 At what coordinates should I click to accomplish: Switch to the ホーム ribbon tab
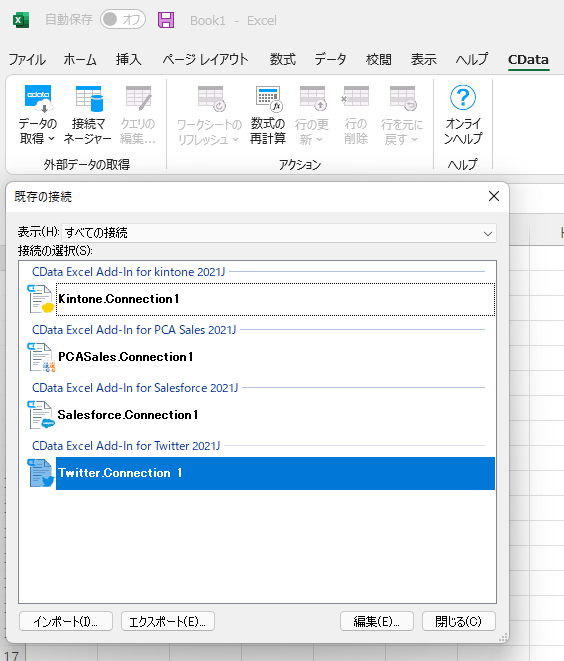click(x=80, y=59)
